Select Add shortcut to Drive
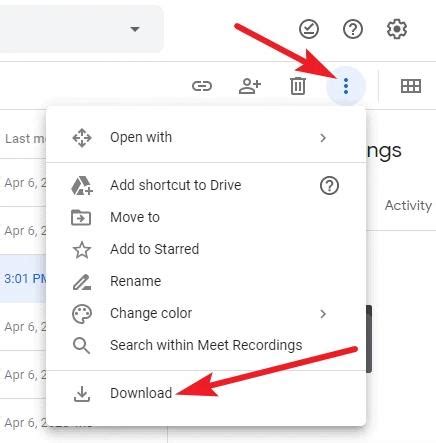436x443 pixels. (206, 185)
